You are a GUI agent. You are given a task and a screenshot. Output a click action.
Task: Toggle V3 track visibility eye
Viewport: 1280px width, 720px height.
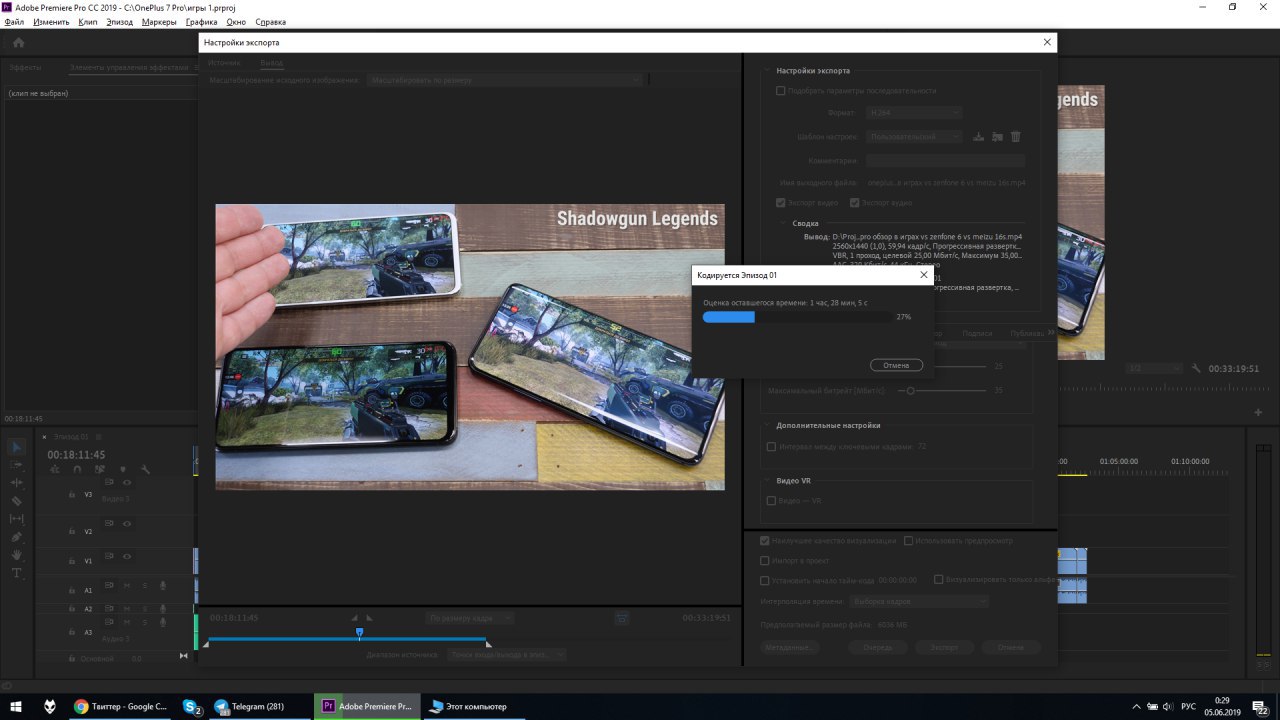pos(127,483)
